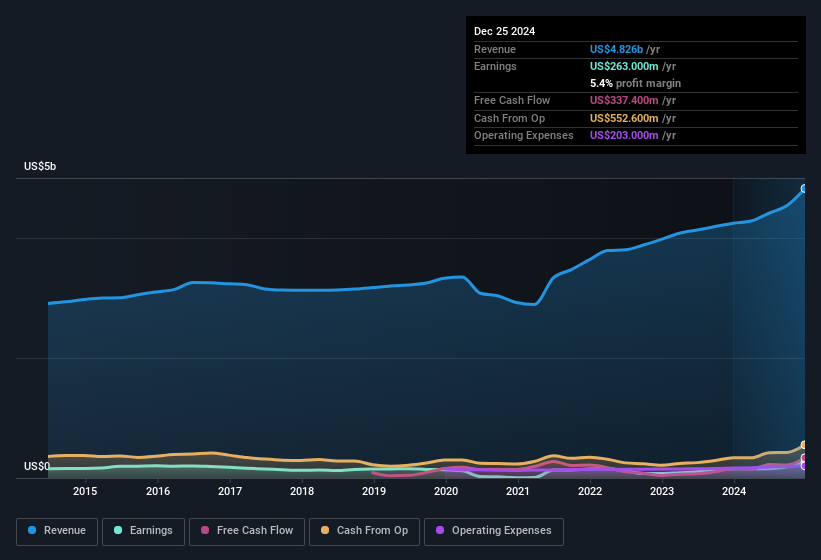The width and height of the screenshot is (821, 560).
Task: Click the 5.4% profit margin text
Action: [636, 83]
